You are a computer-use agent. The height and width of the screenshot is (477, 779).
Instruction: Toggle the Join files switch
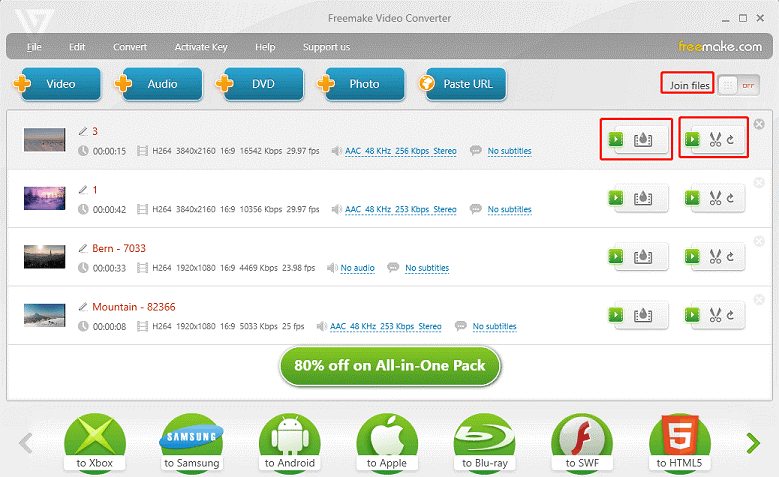coord(739,85)
